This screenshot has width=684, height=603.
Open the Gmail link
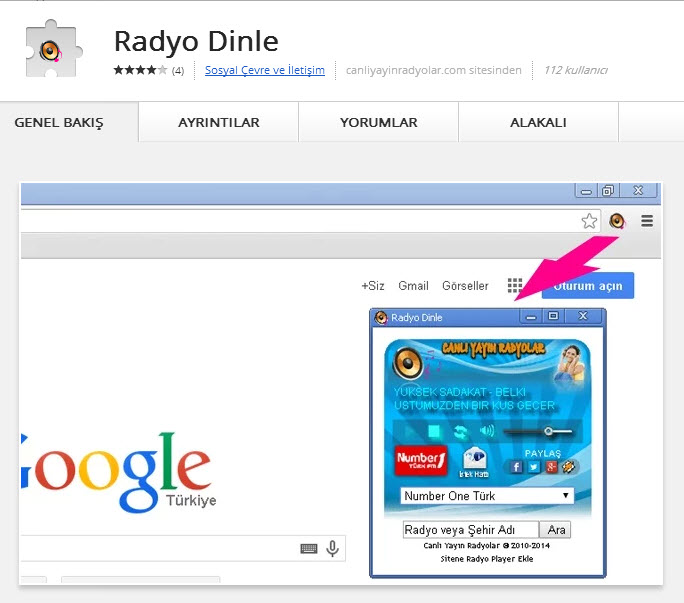pyautogui.click(x=413, y=286)
